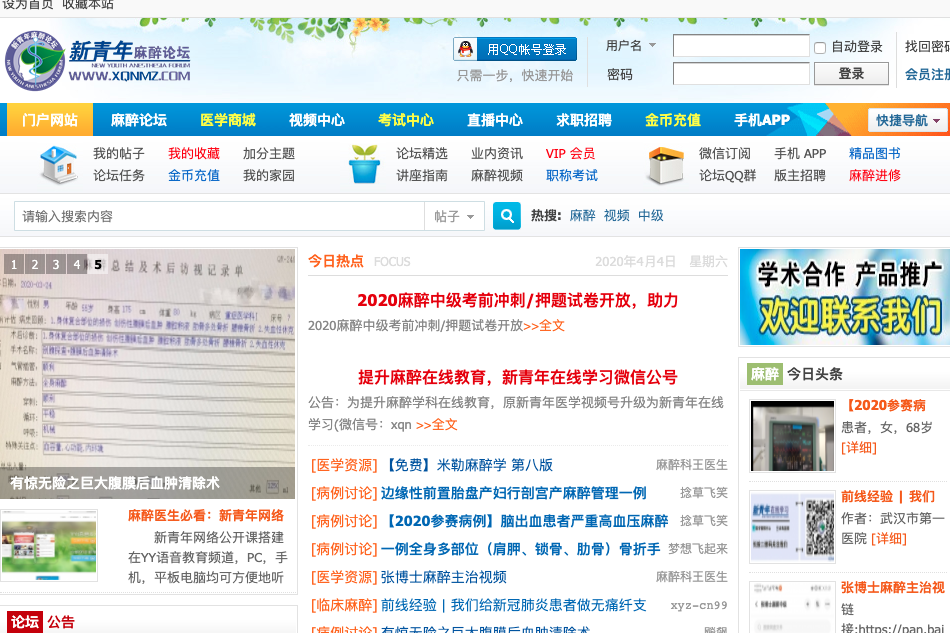Viewport: 950px width, 633px height.
Task: Click hot search term 麻醉
Action: tap(582, 216)
